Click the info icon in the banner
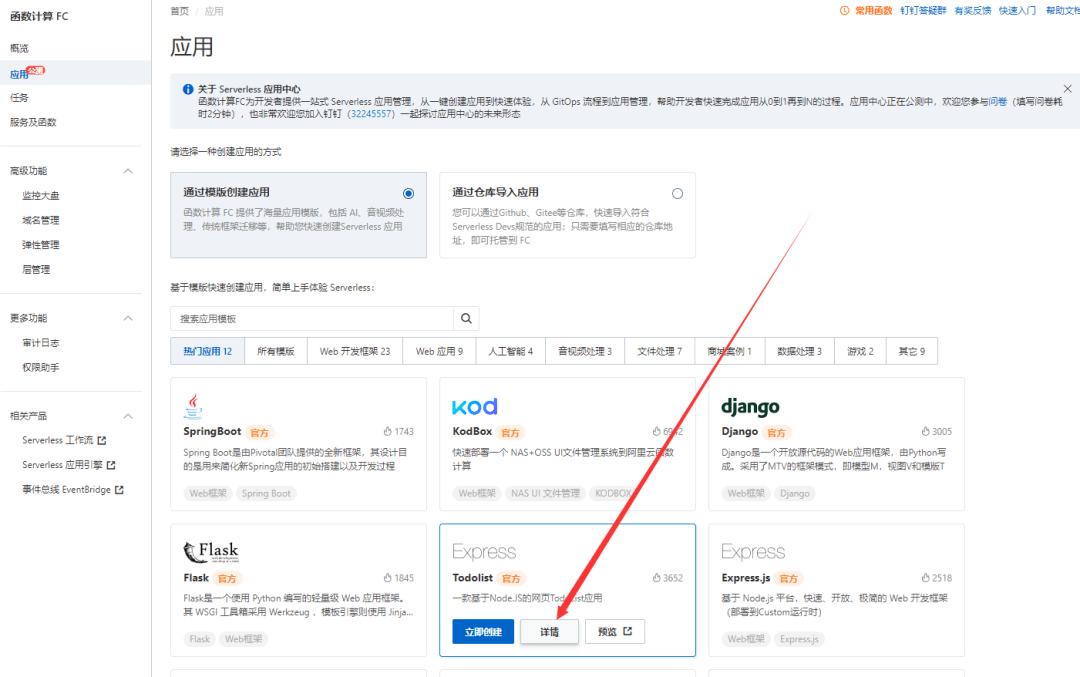Image resolution: width=1080 pixels, height=677 pixels. click(187, 89)
